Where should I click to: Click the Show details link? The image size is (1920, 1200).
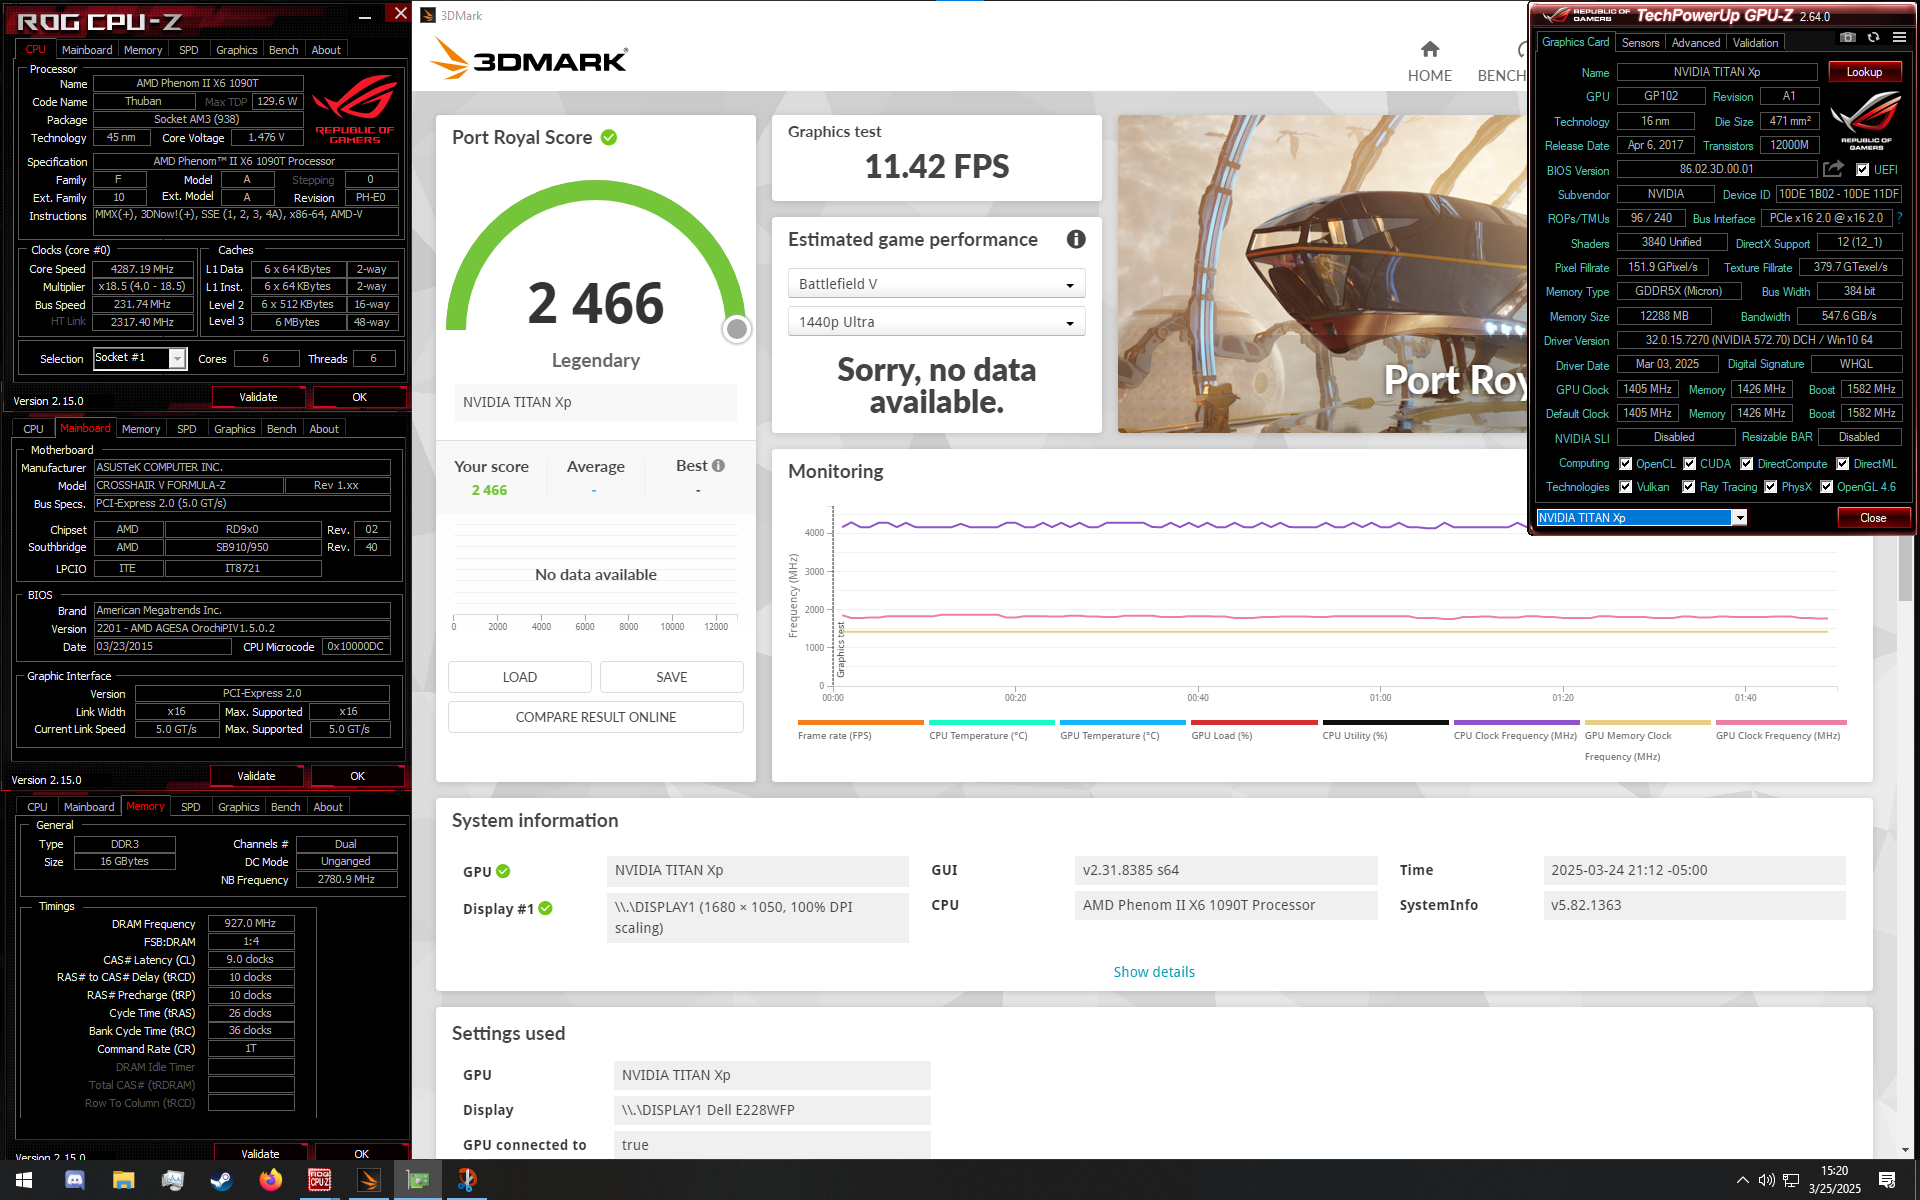1154,972
